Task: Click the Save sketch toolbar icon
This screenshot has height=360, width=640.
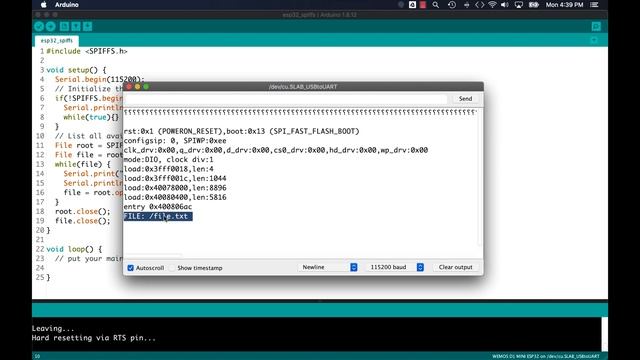Action: coord(87,27)
